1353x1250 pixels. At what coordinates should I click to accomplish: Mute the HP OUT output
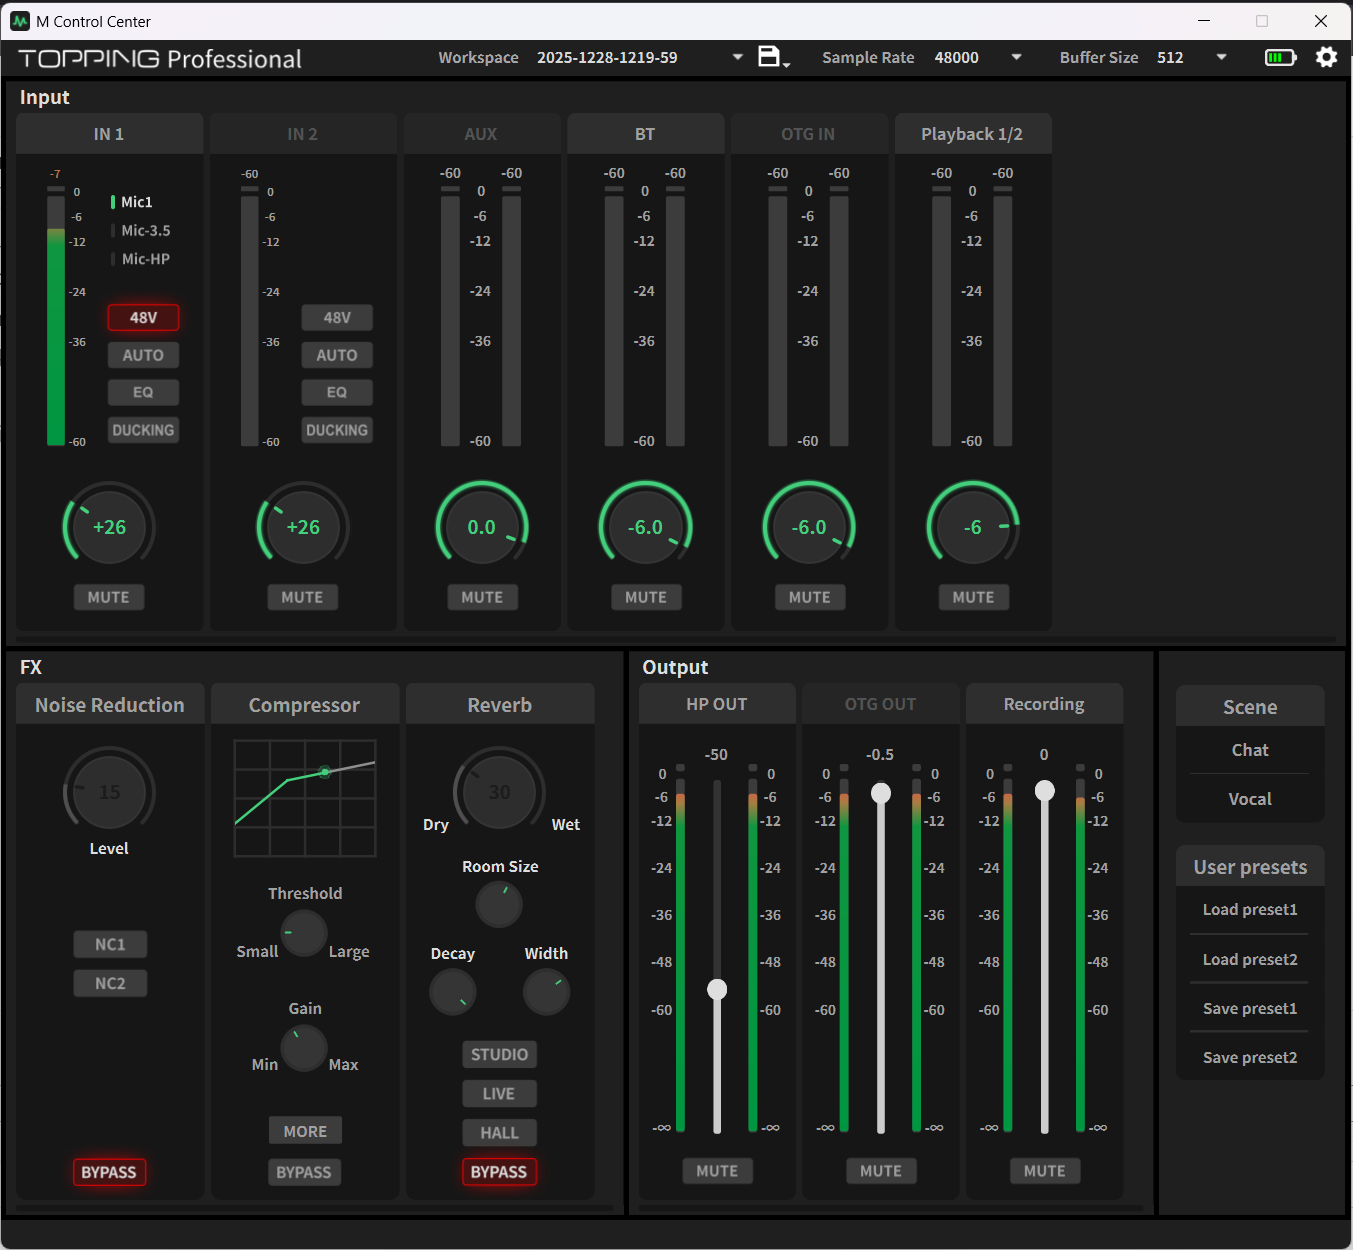pyautogui.click(x=717, y=1171)
